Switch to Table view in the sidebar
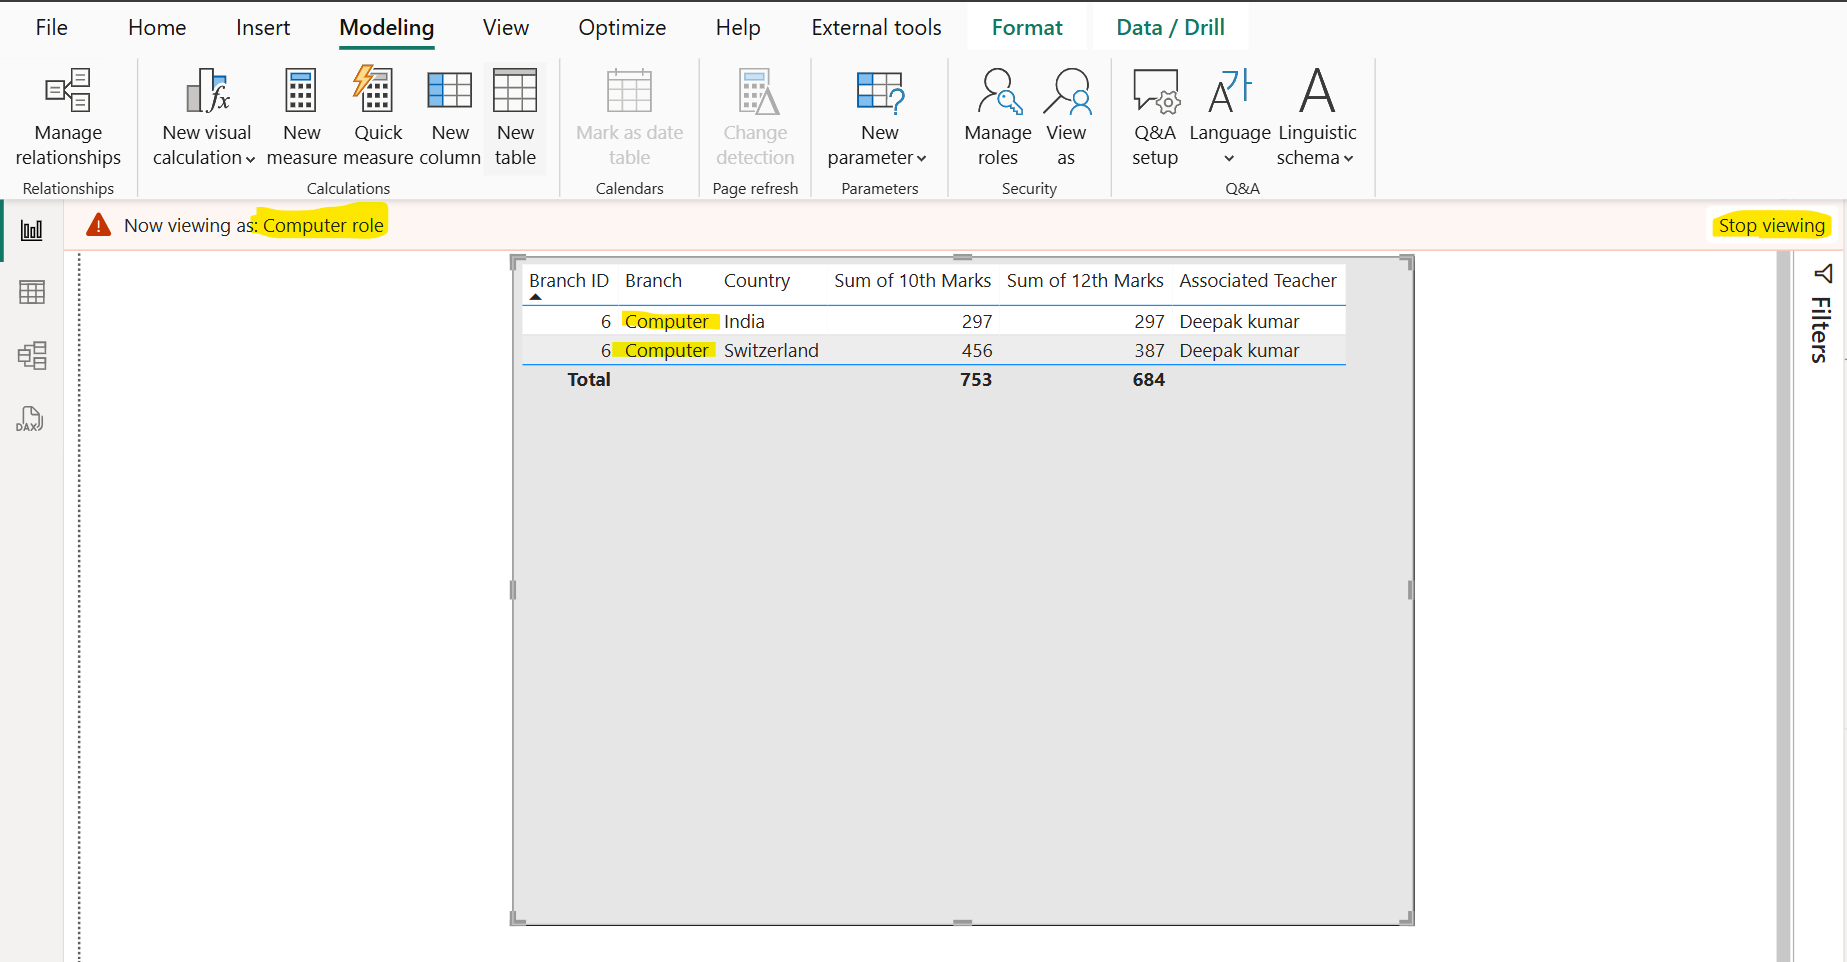Image resolution: width=1847 pixels, height=962 pixels. pyautogui.click(x=31, y=291)
